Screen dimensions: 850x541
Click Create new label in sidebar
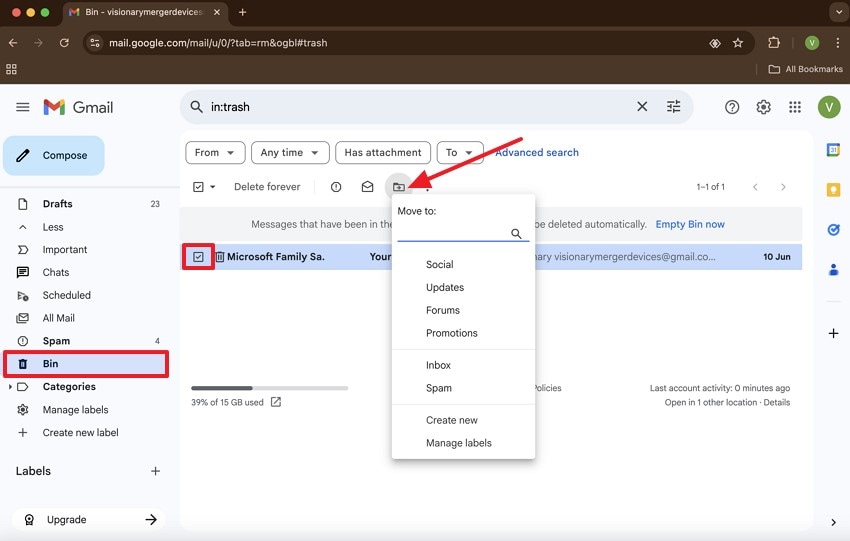click(x=80, y=433)
